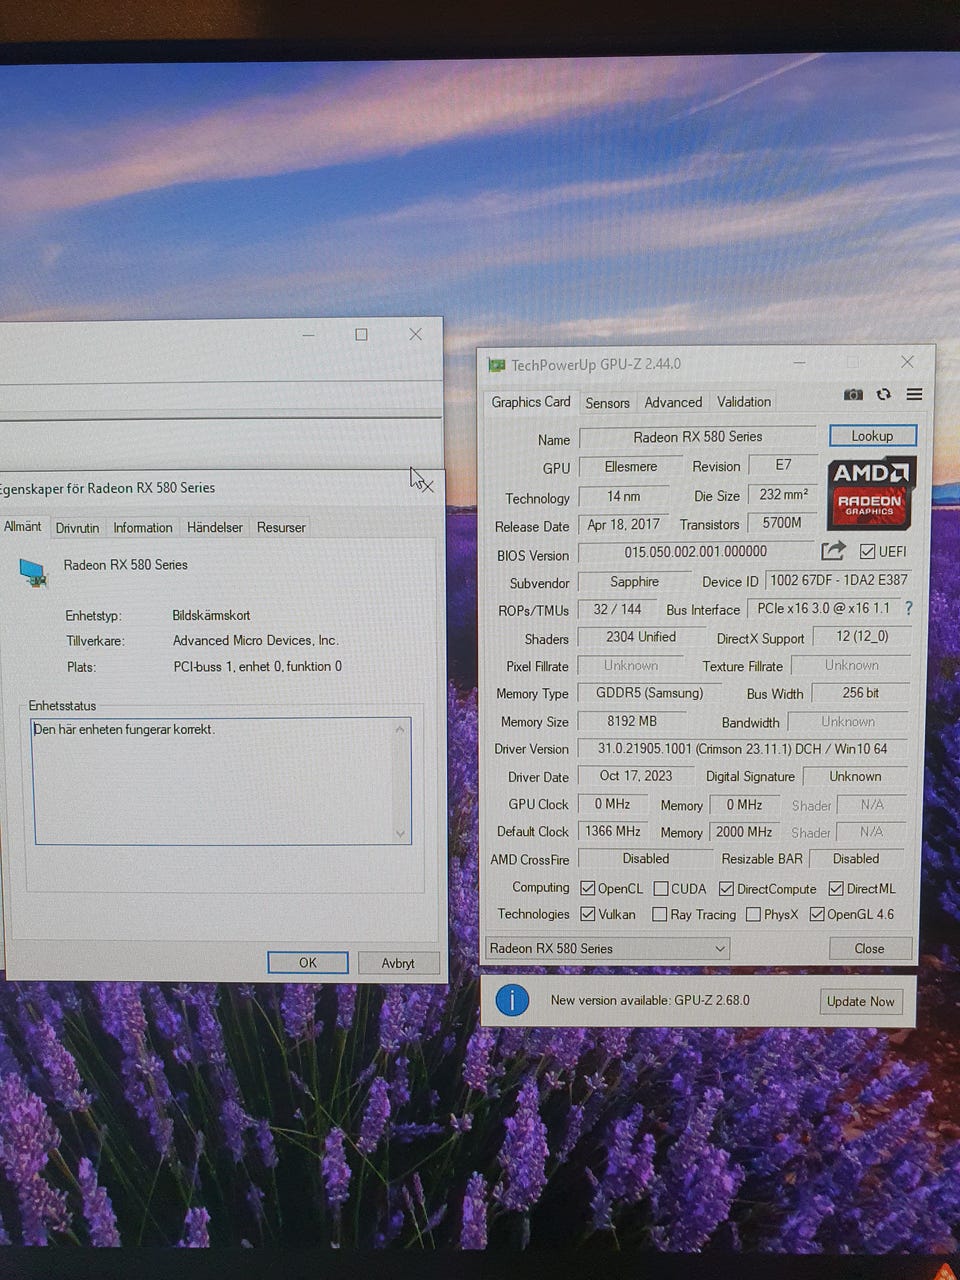Click up arrow in Enhetsstatus box

pyautogui.click(x=400, y=729)
